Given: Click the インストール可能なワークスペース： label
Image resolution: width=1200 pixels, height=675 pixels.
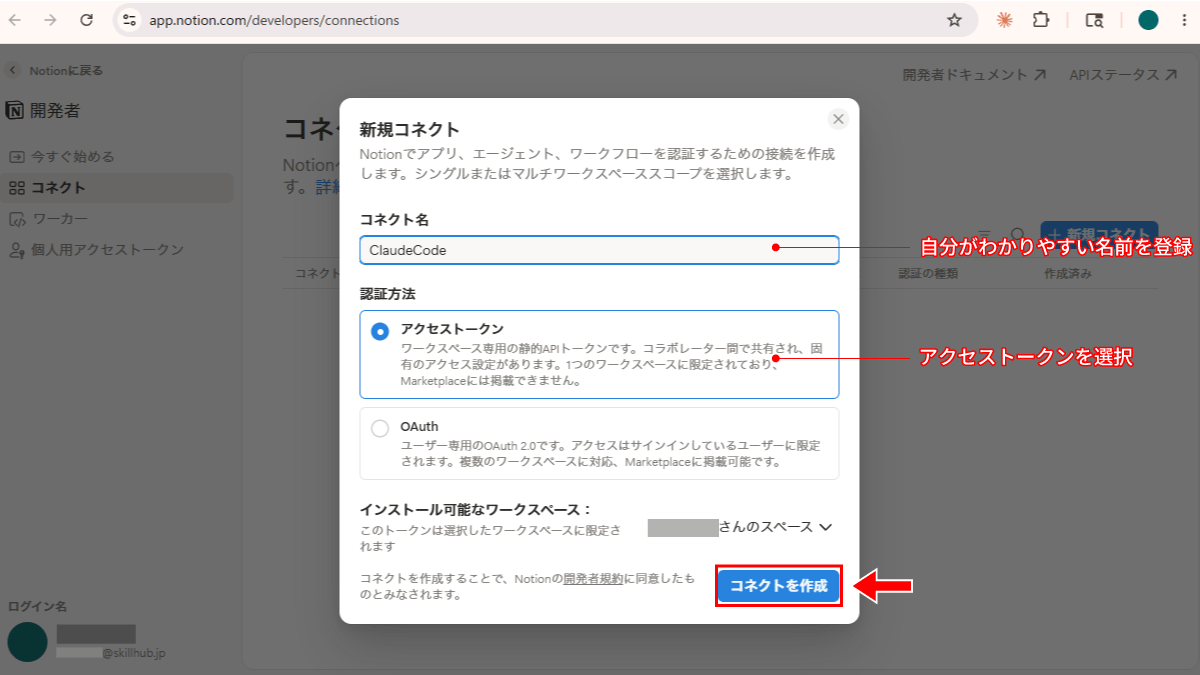Looking at the screenshot, I should coord(476,510).
